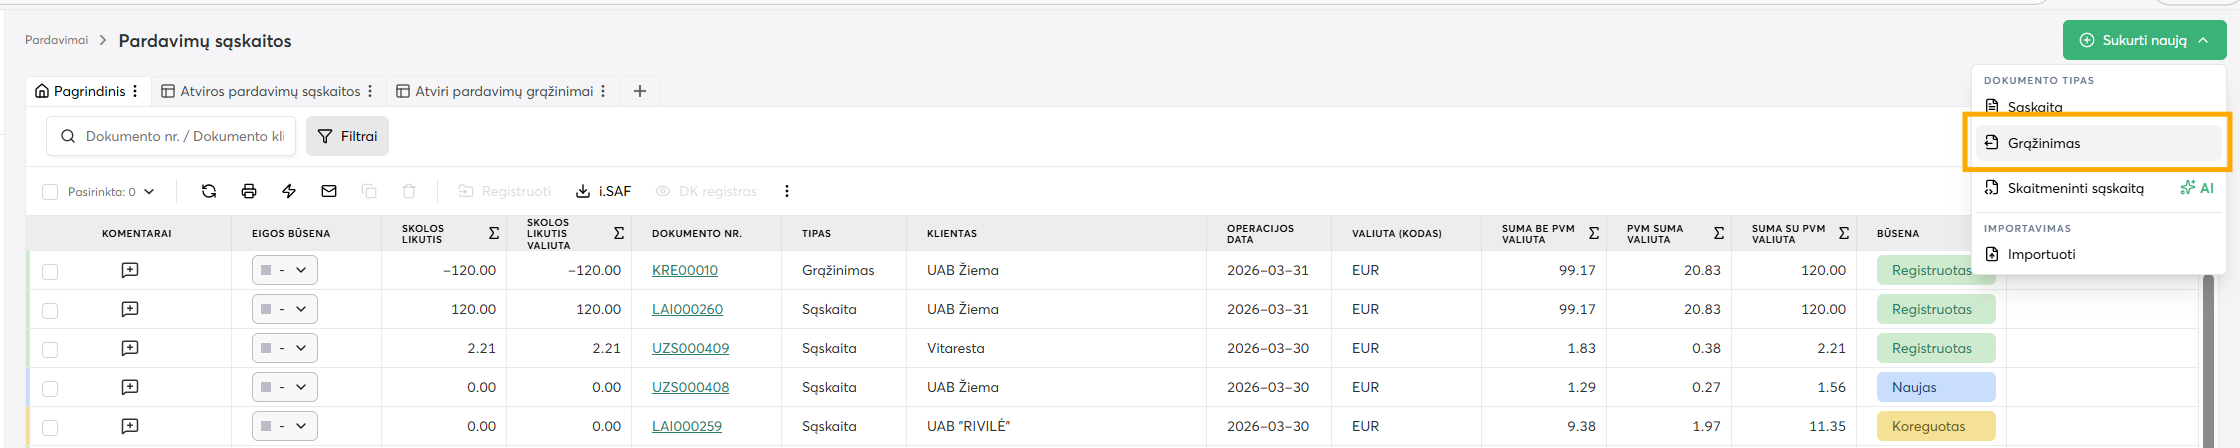Open the Filtrai filter button
Image resolution: width=2240 pixels, height=448 pixels.
tap(348, 136)
